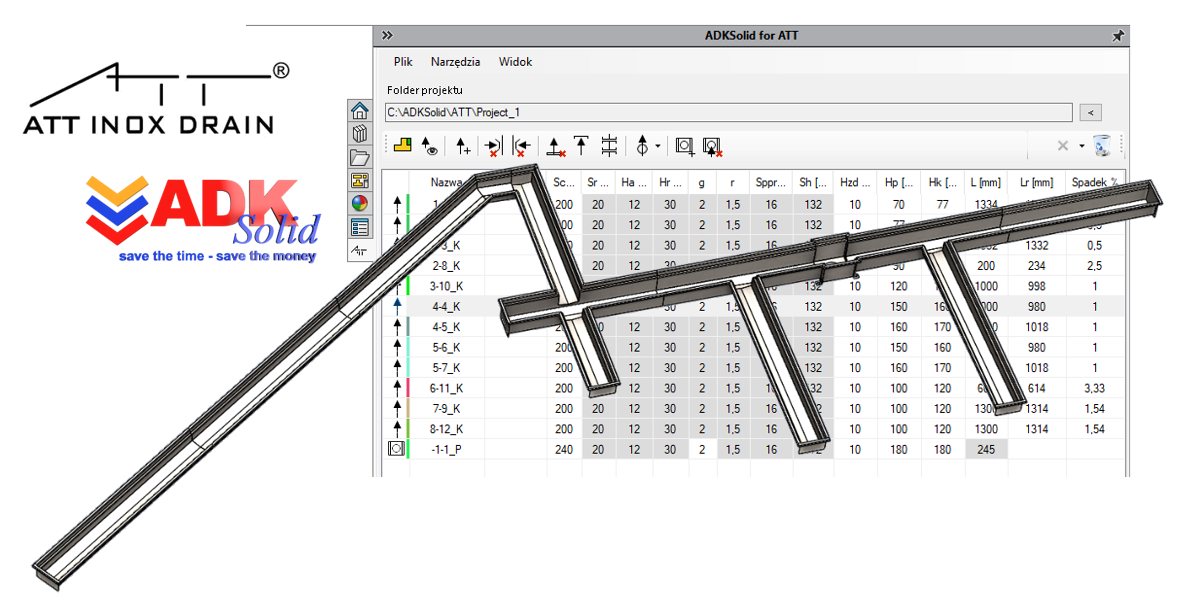Viewport: 1187px width, 610px height.
Task: Select the row named -1-1_P
Action: point(752,450)
